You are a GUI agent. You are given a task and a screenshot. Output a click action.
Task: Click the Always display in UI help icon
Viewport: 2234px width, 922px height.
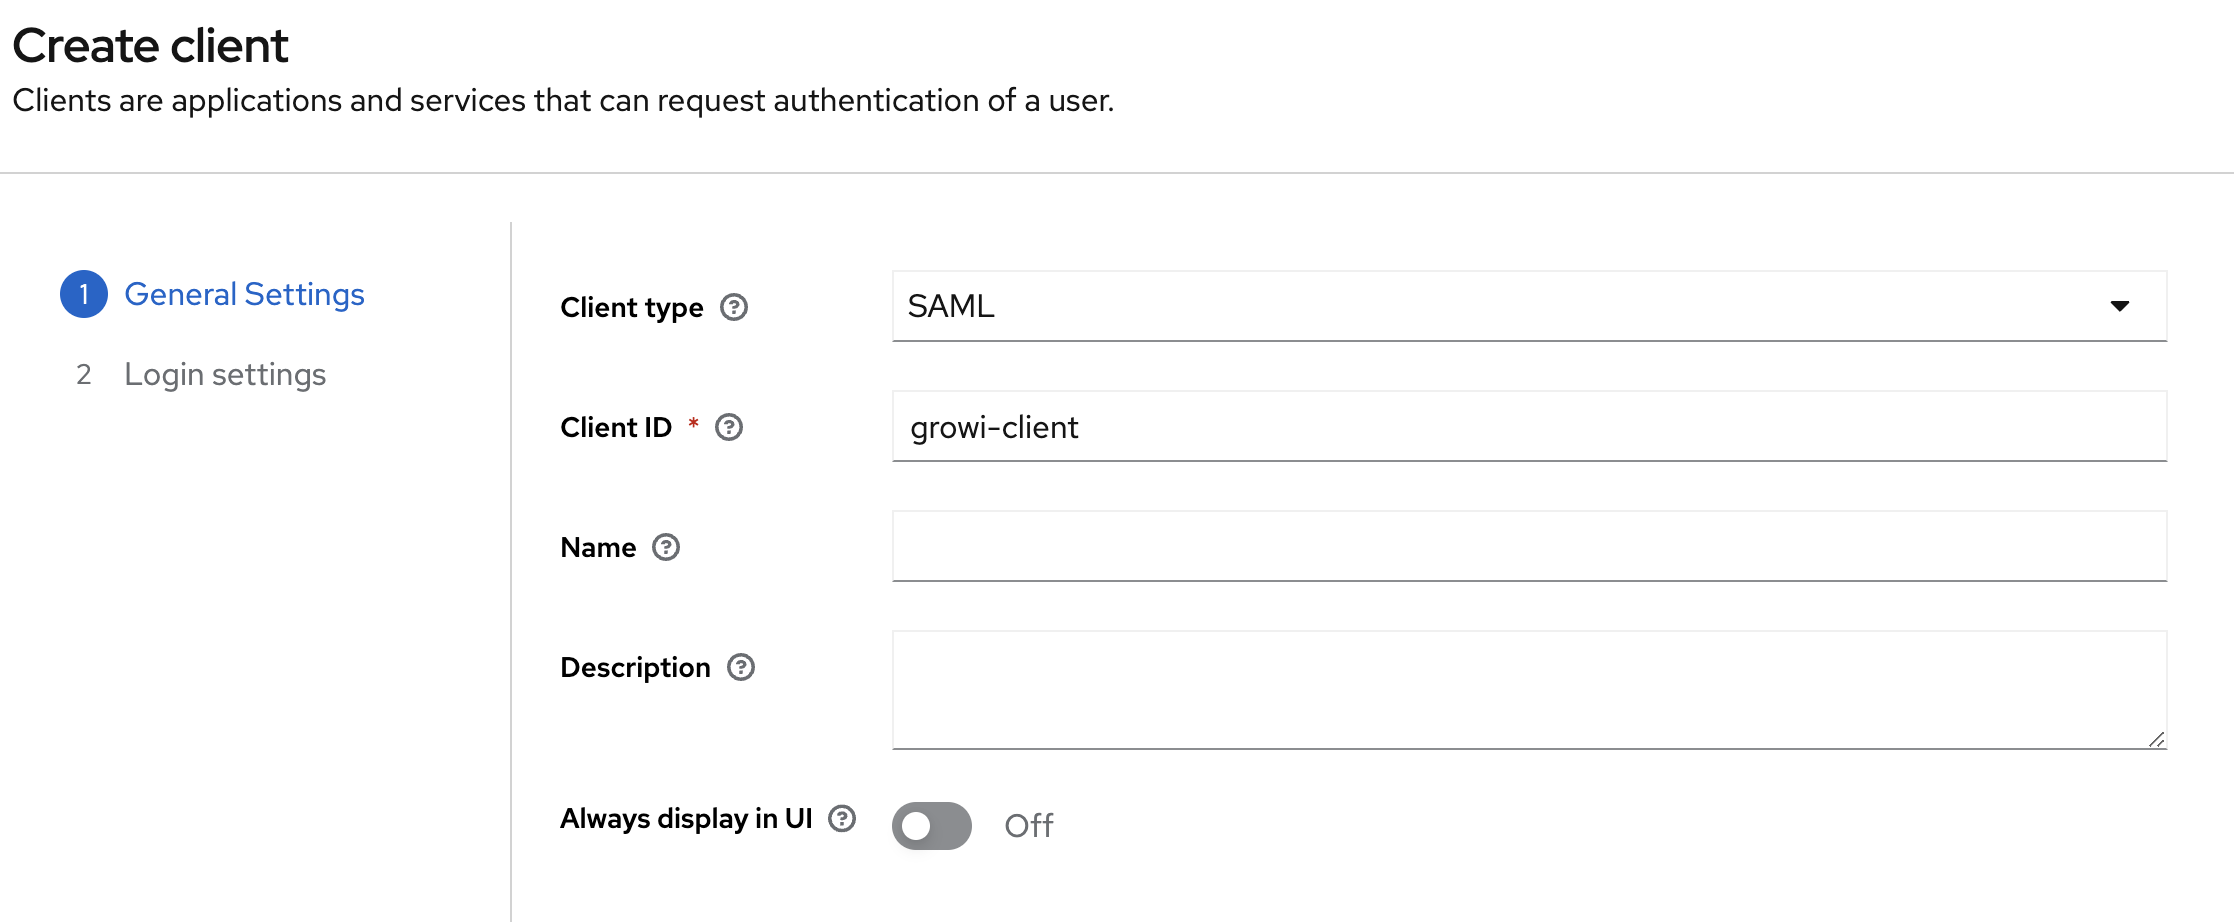tap(842, 819)
